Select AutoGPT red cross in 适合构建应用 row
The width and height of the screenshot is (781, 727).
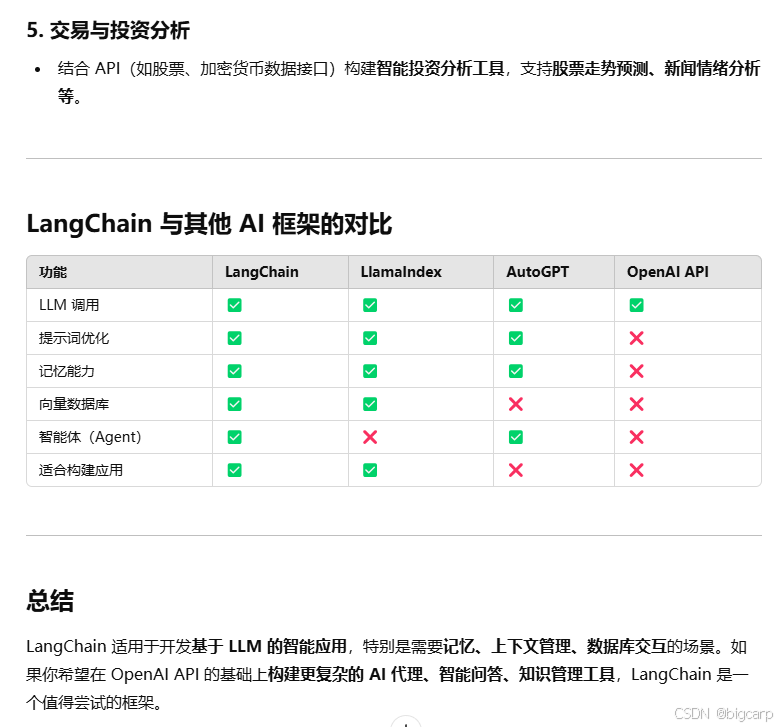(x=516, y=470)
